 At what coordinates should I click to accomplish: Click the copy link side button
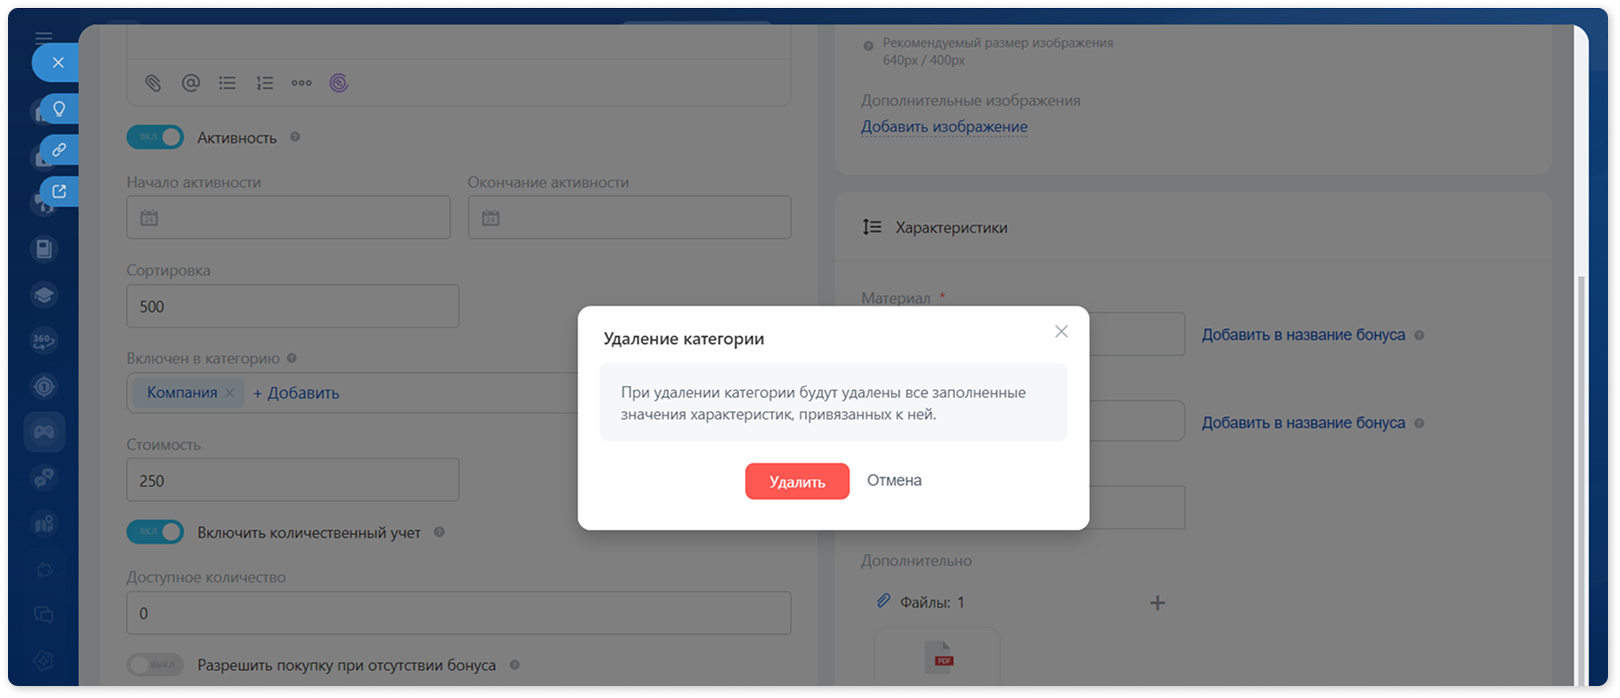[59, 150]
